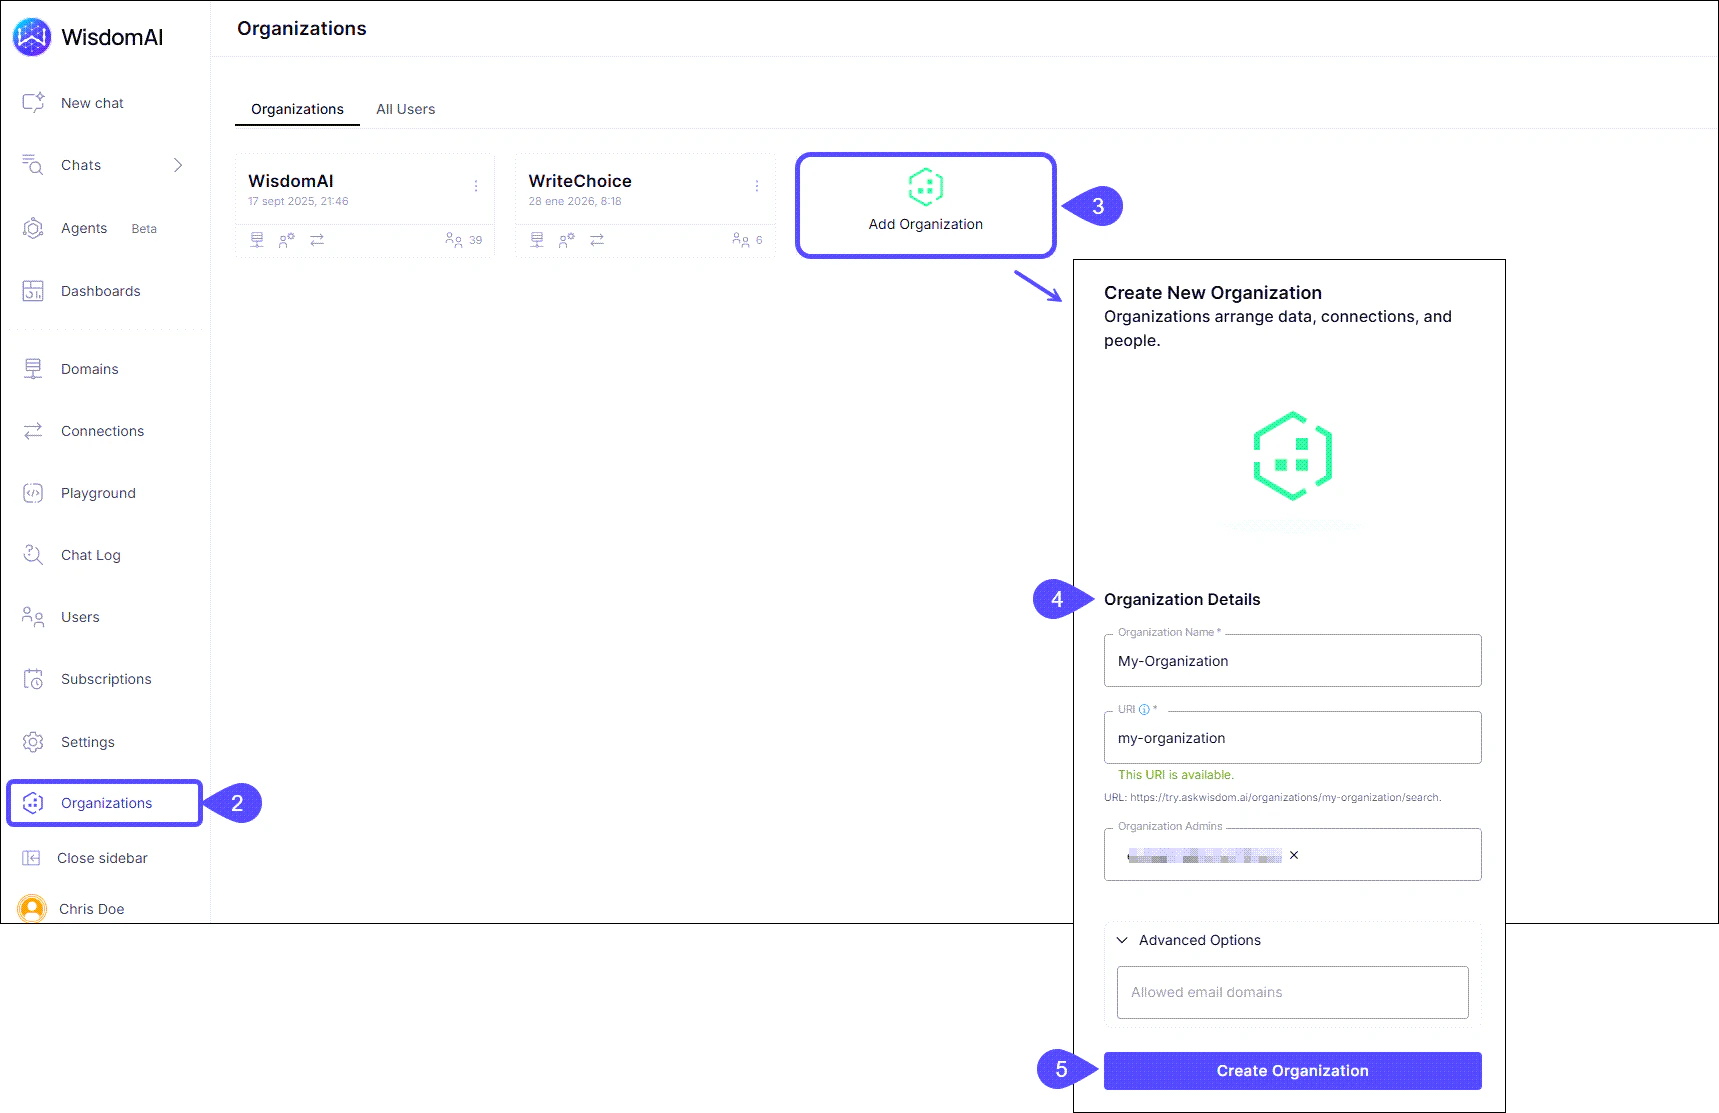
Task: Open the Playground
Action: [97, 492]
